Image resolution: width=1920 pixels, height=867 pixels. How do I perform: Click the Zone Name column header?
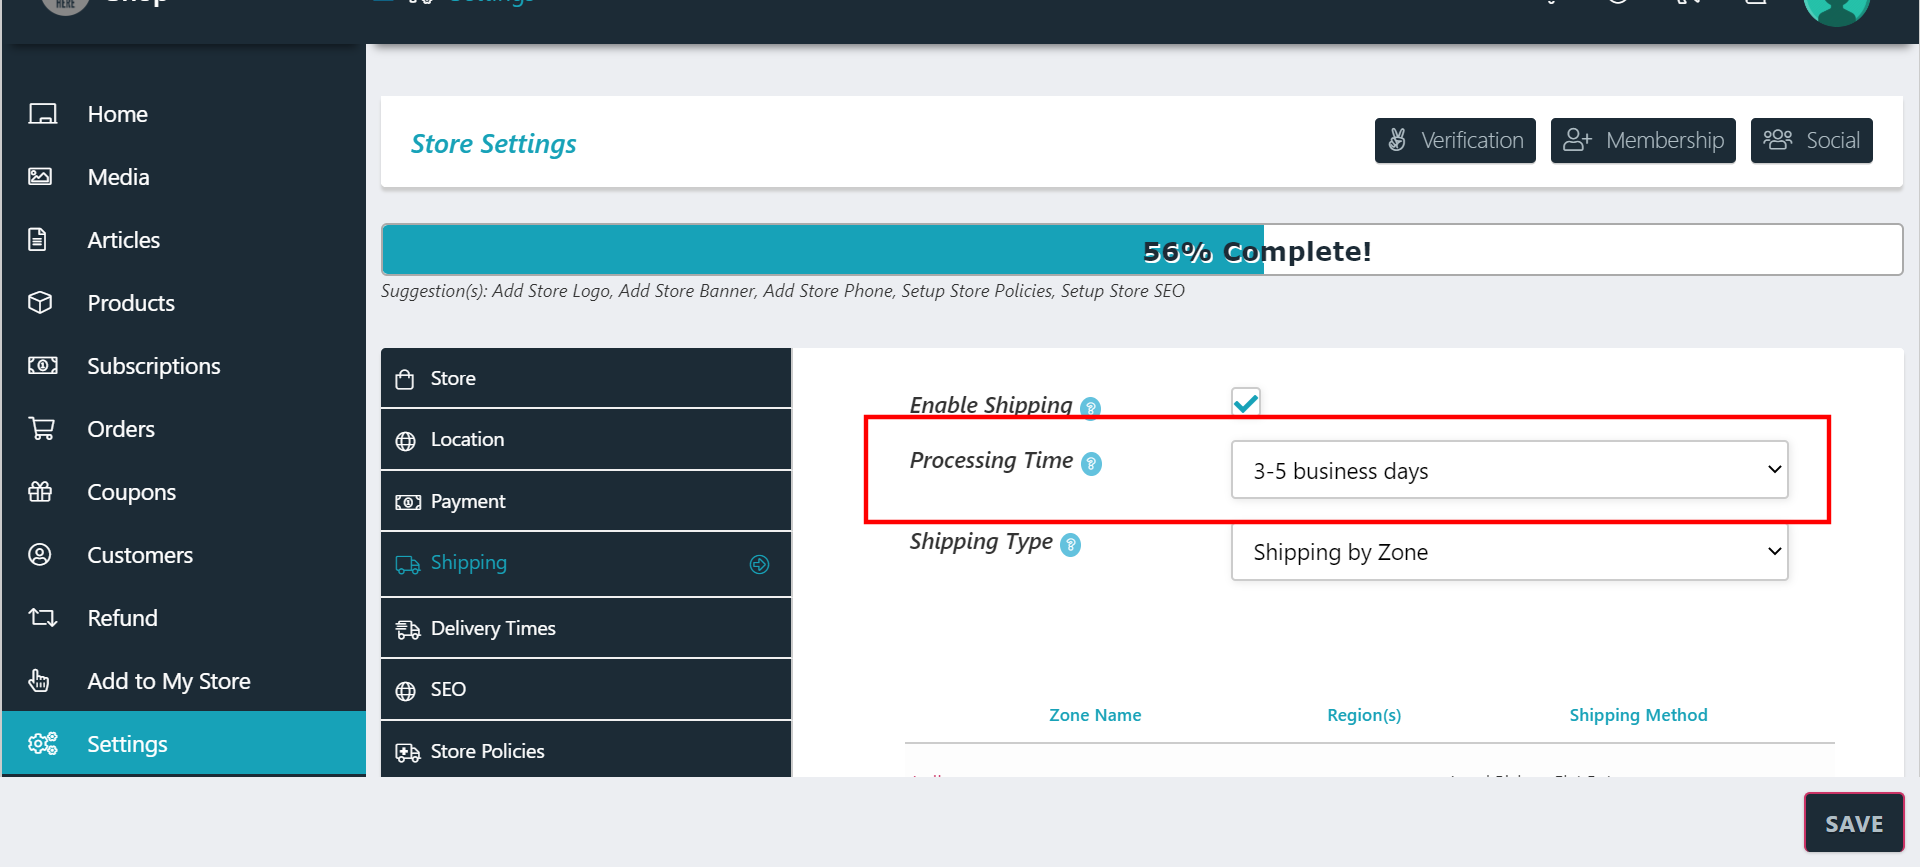[1095, 715]
